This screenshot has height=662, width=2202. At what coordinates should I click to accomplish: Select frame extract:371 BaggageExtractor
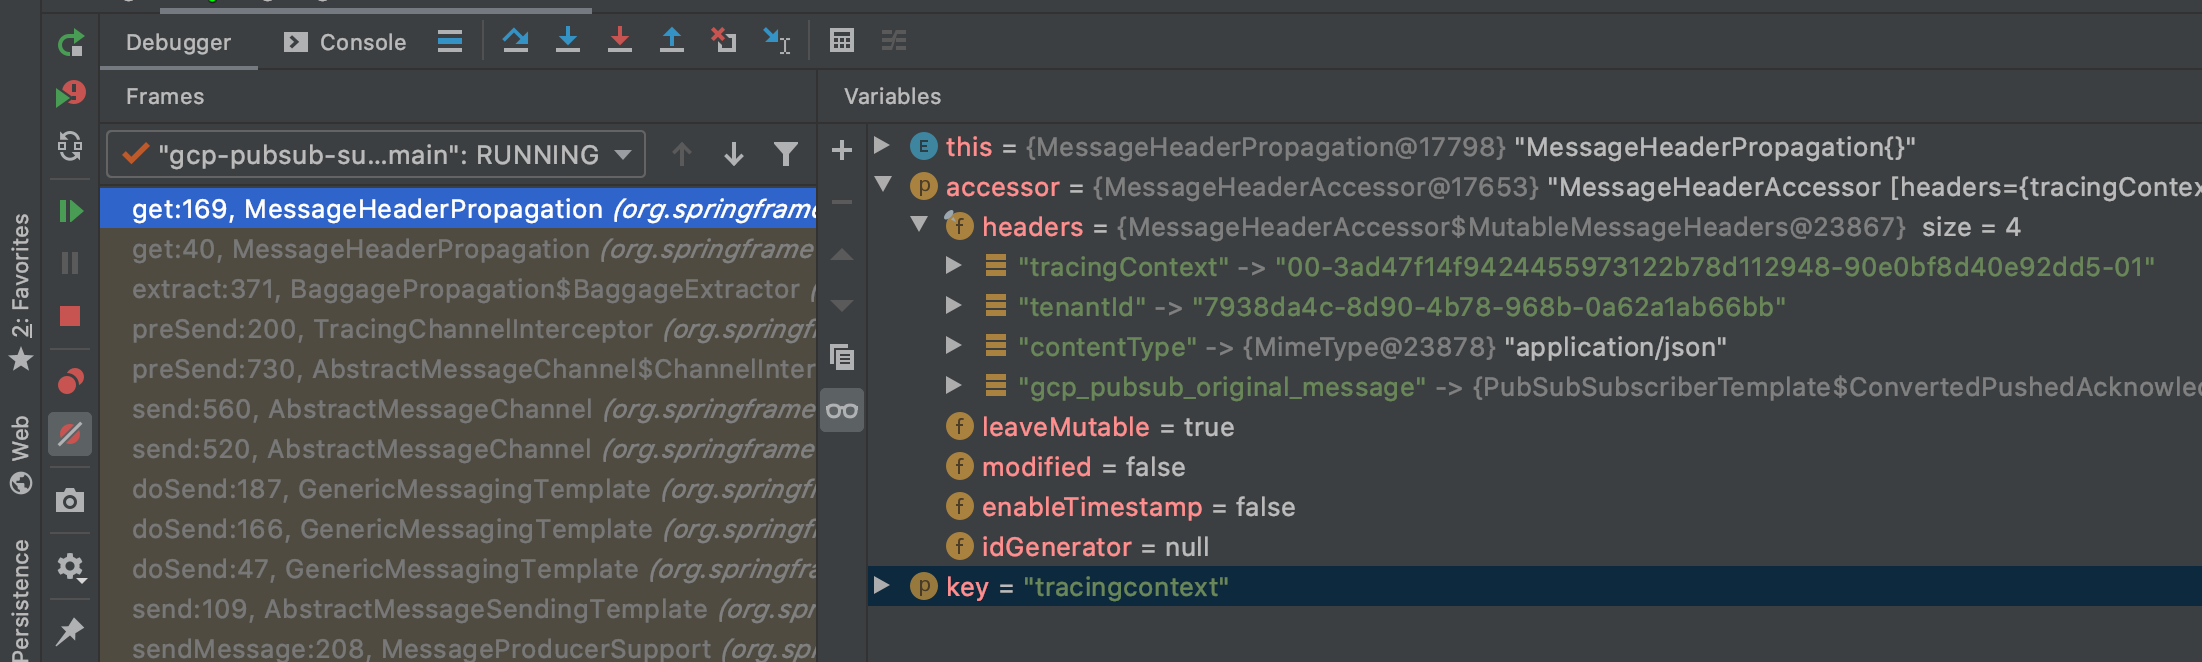[458, 289]
